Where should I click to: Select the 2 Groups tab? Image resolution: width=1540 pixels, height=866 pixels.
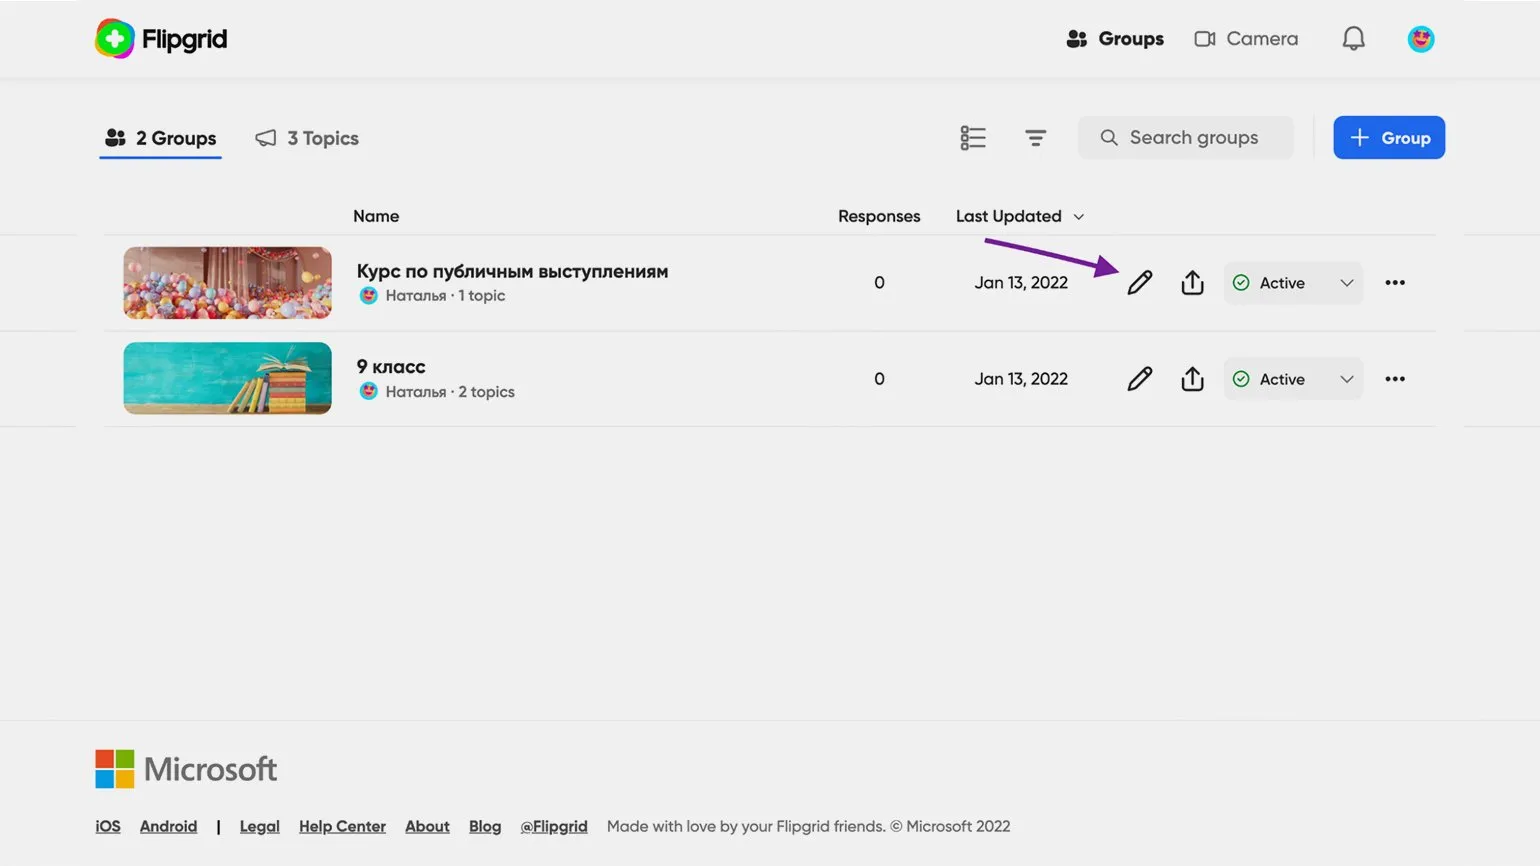pos(161,138)
